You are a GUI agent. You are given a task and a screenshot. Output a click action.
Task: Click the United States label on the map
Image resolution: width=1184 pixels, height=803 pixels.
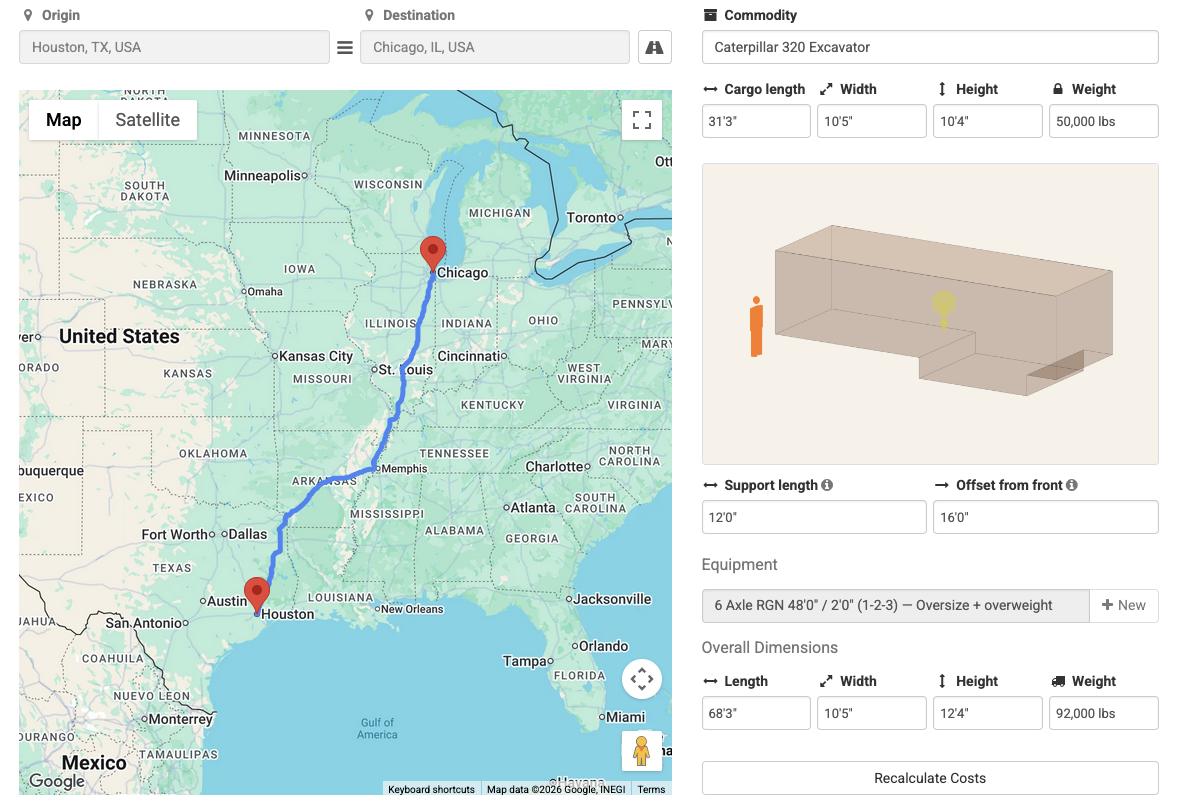(119, 336)
